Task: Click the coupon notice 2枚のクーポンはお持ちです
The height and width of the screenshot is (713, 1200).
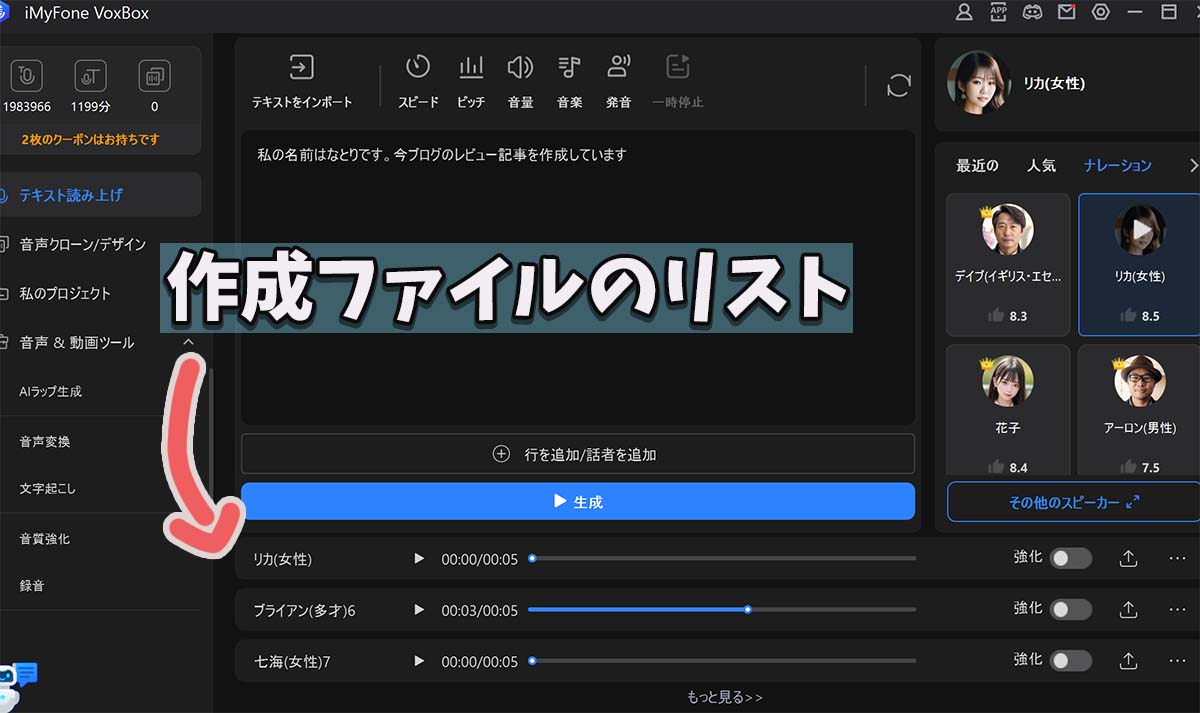Action: pos(90,139)
